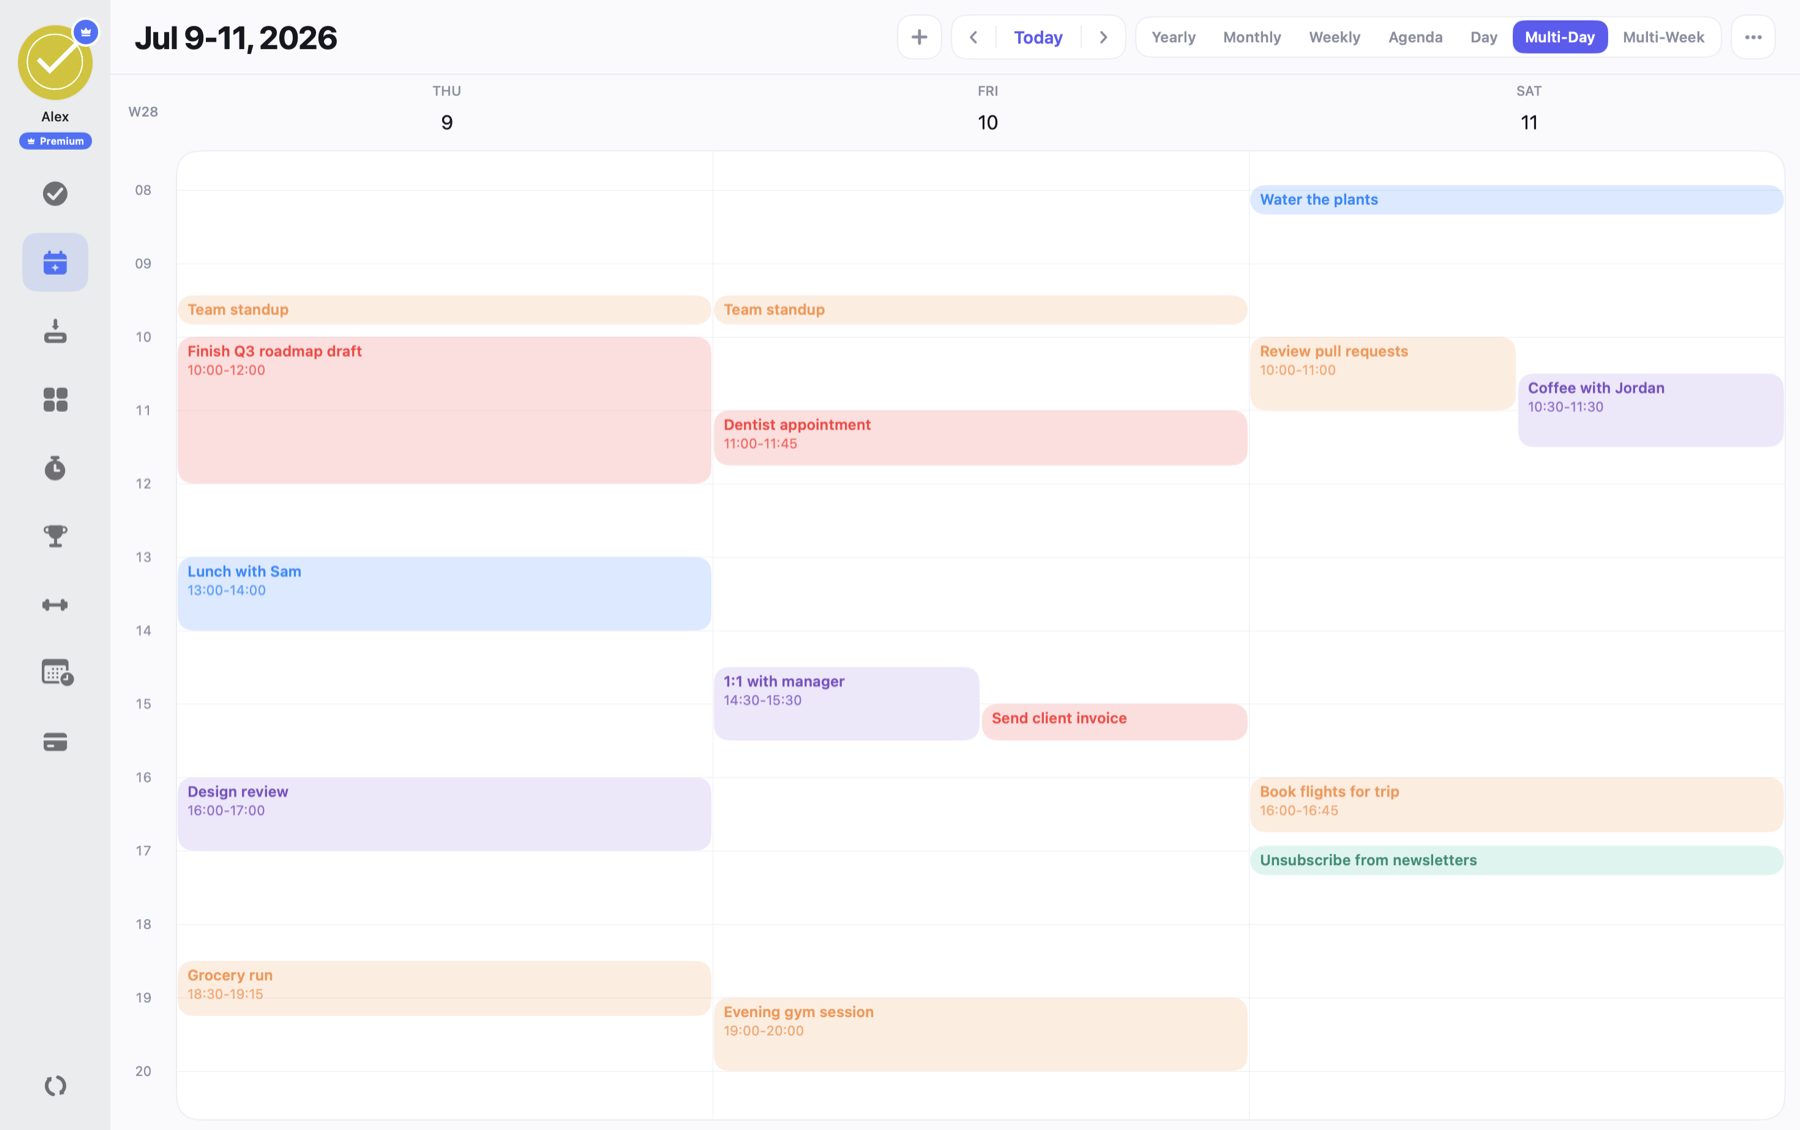Open the Tasks checkmark sidebar icon
Screen dimensions: 1800x1130
pos(55,194)
